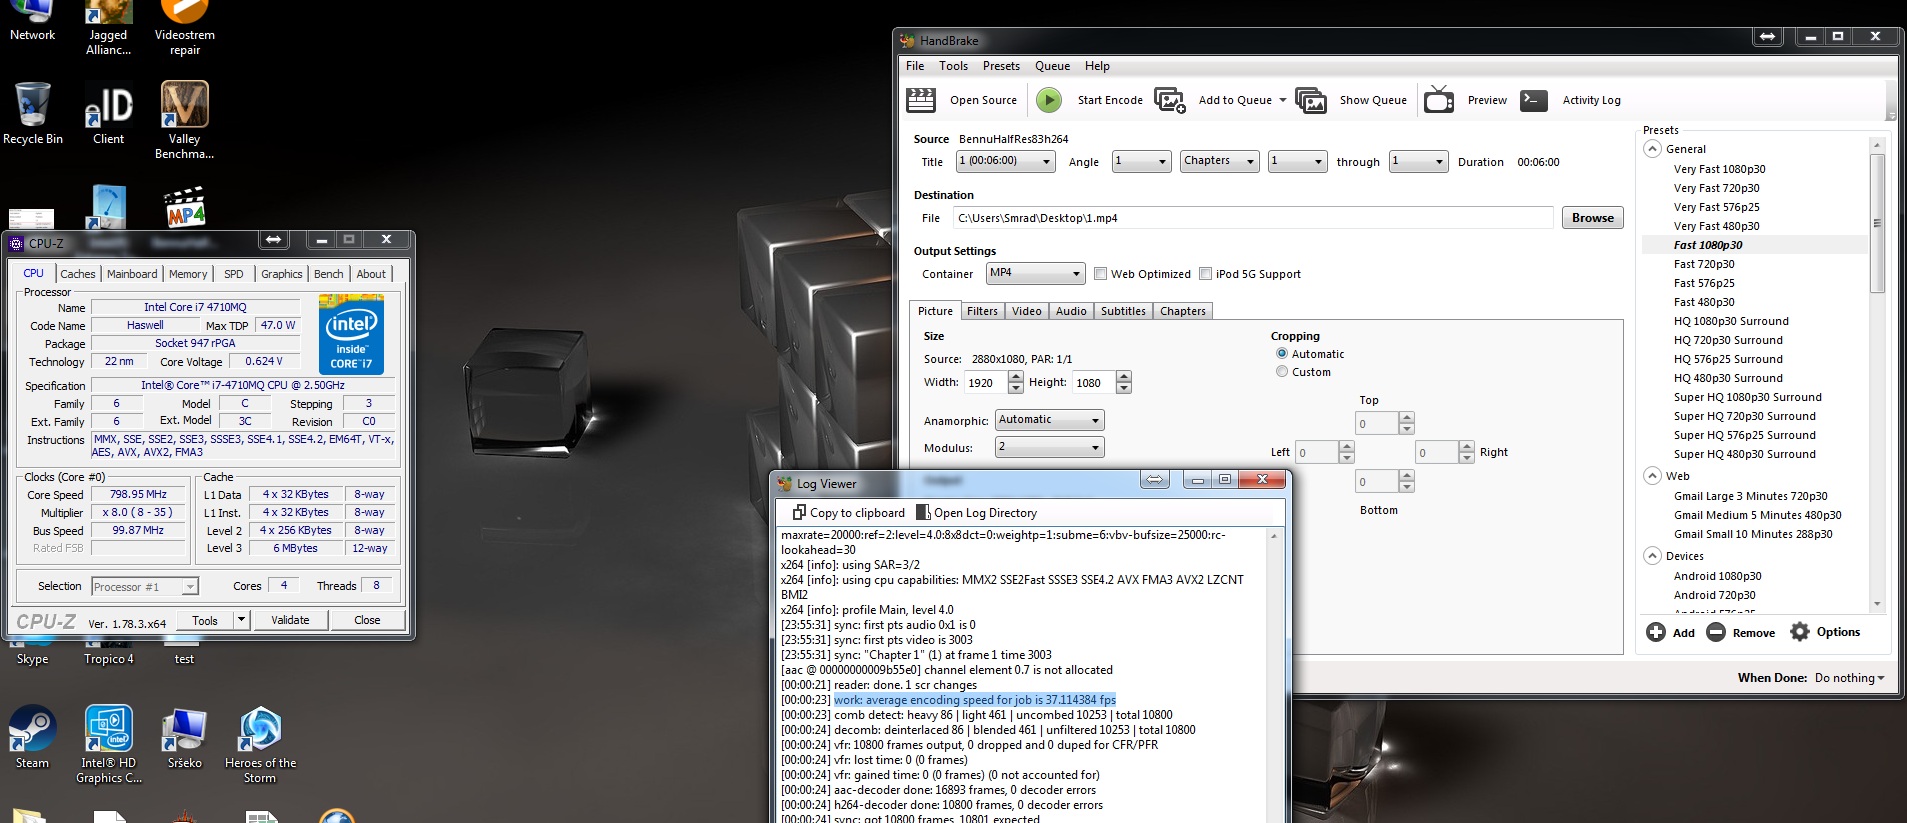This screenshot has width=1907, height=823.
Task: Click the Preview TV icon
Action: tap(1438, 100)
